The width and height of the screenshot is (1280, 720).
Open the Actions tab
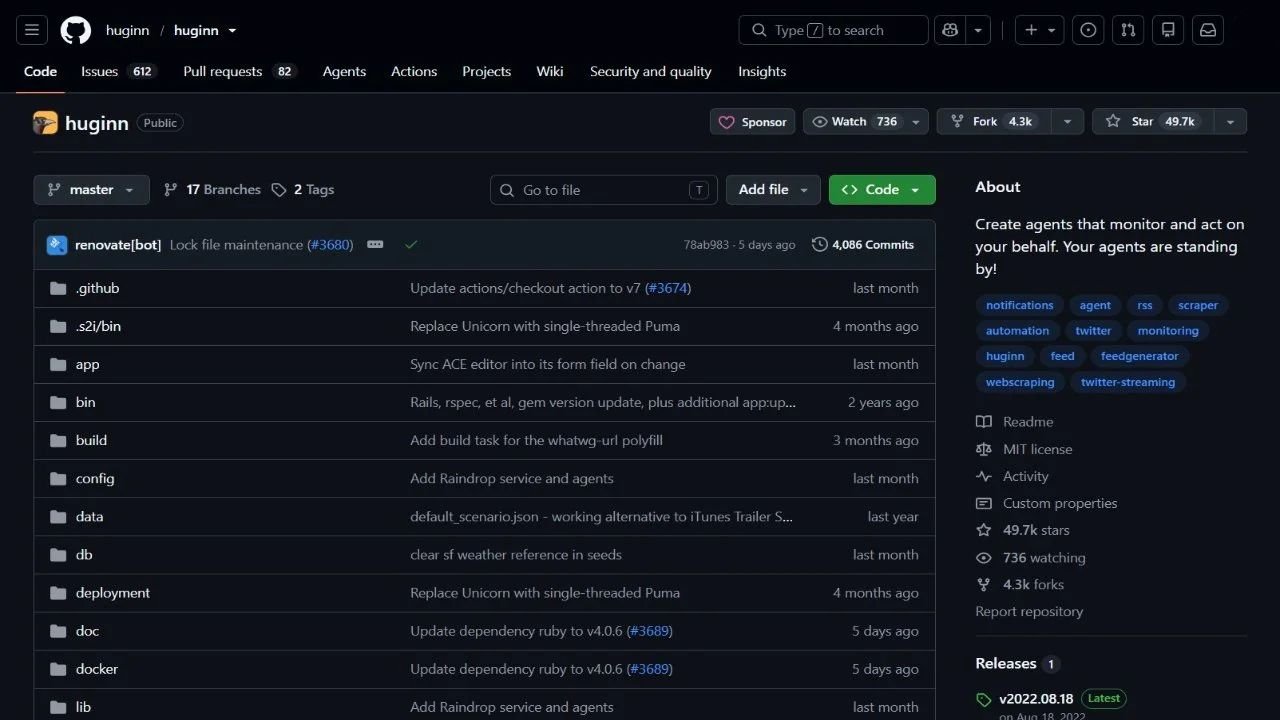414,72
